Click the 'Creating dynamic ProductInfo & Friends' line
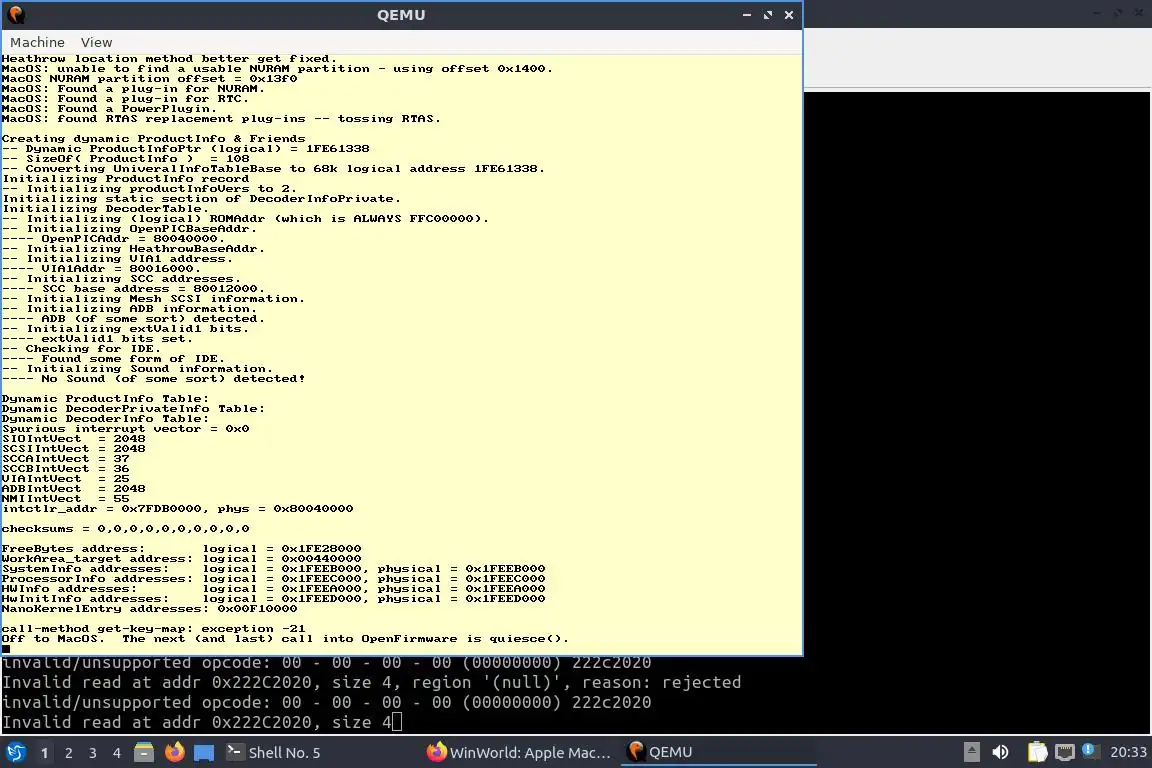 153,138
